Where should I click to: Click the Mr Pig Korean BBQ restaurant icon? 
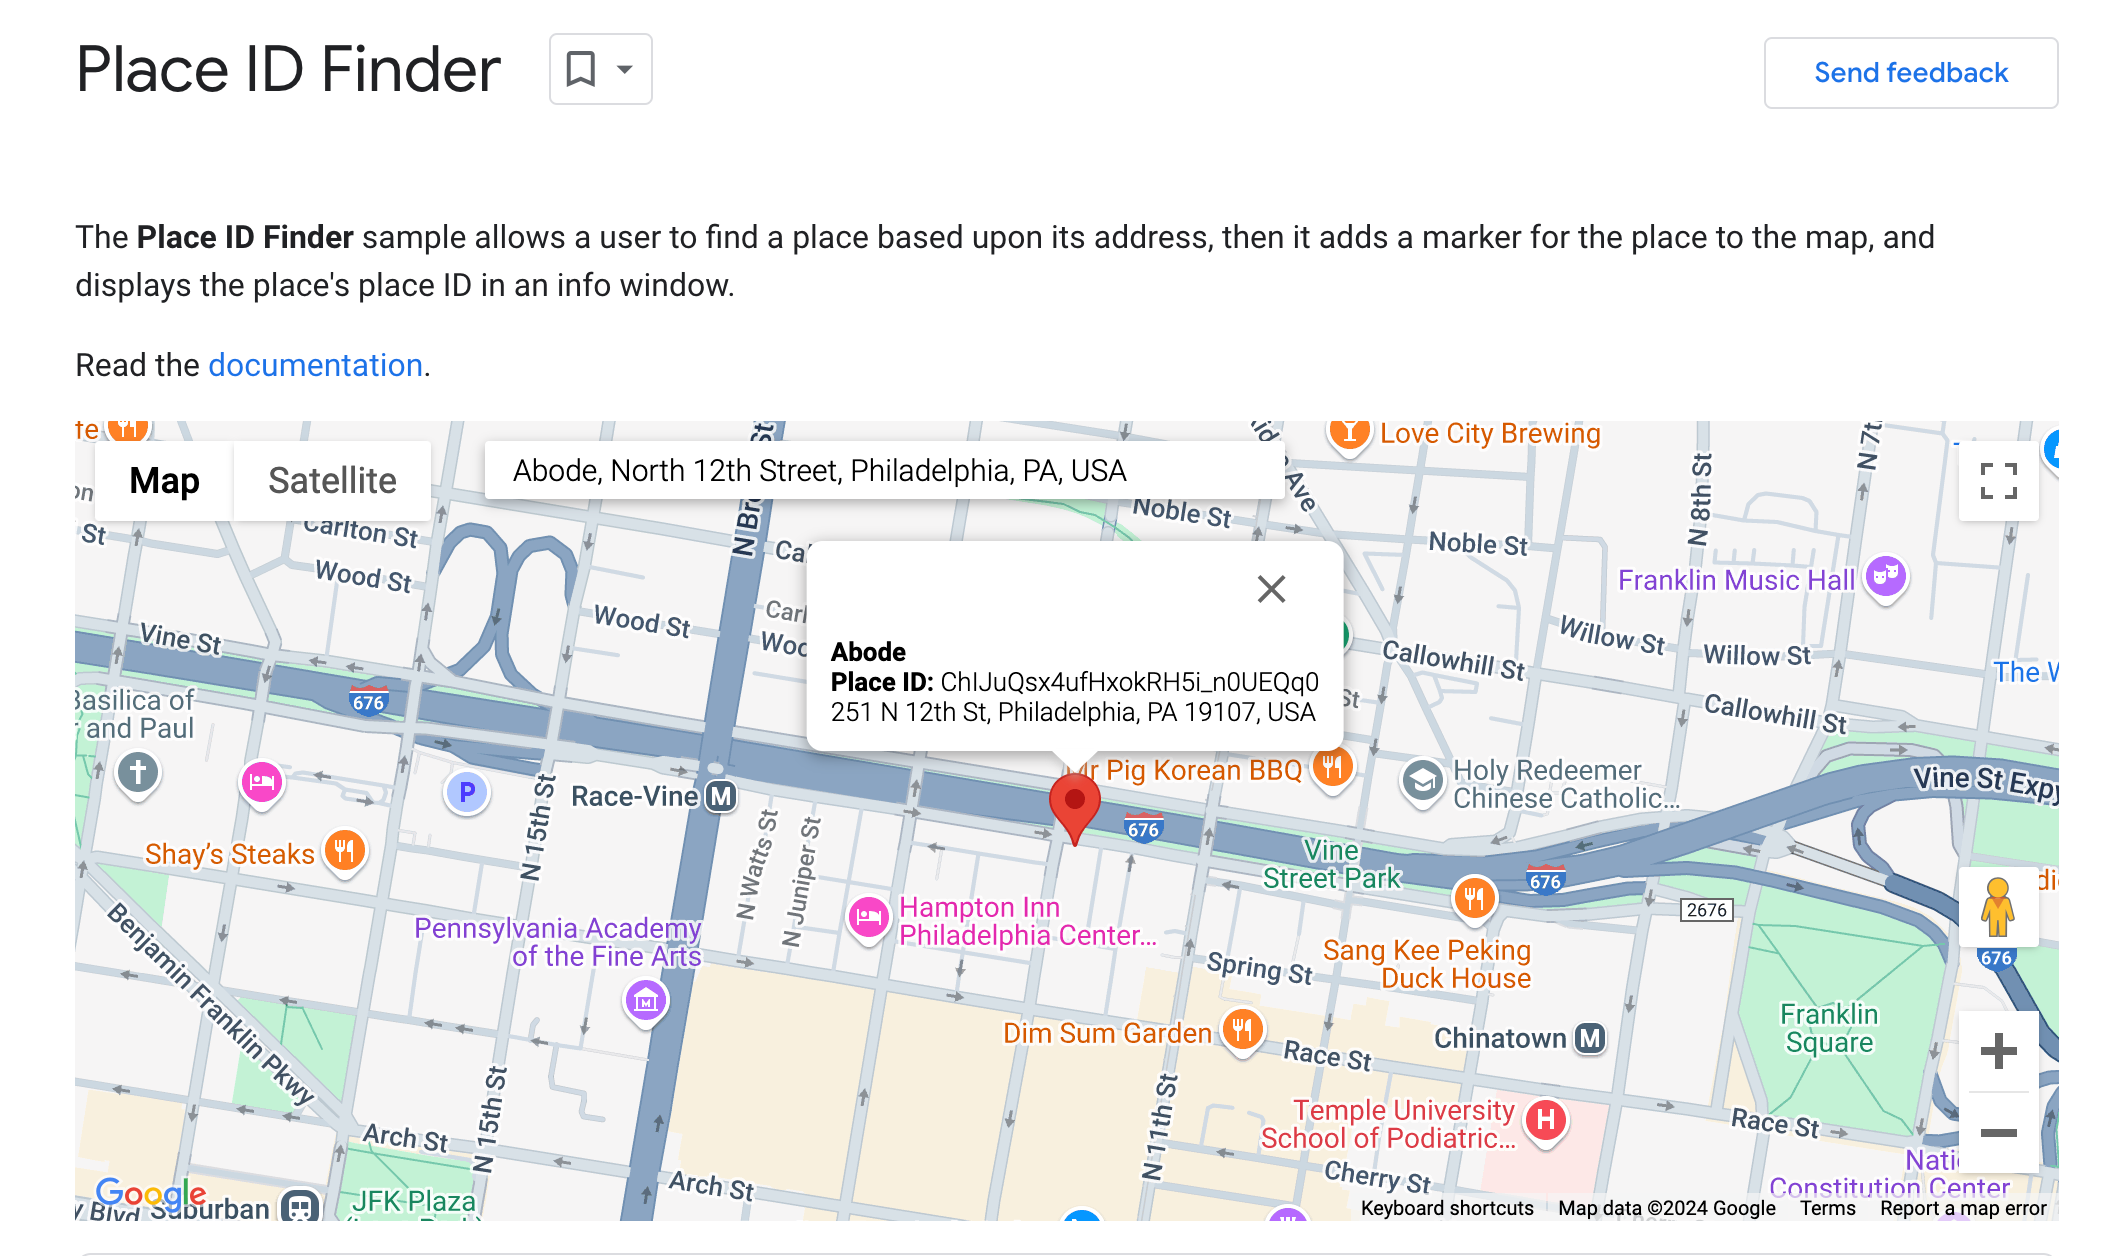[1332, 767]
